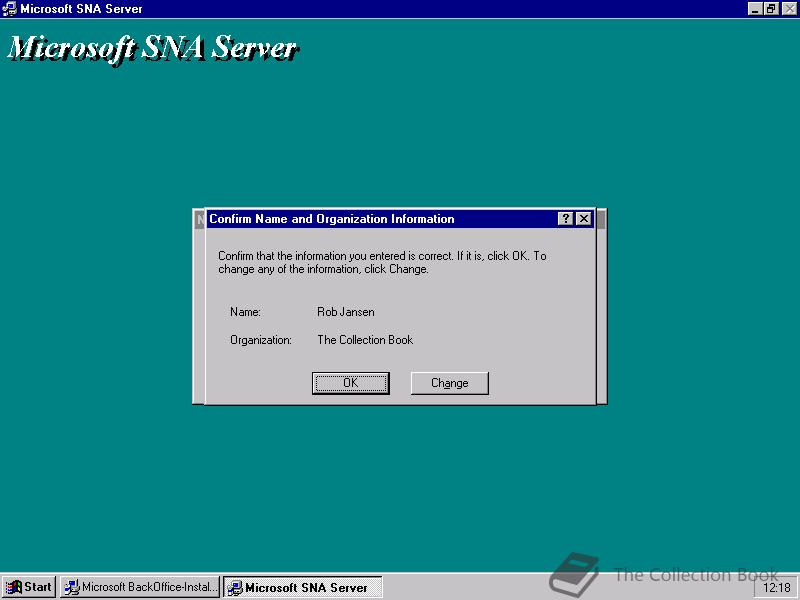Restore down the Microsoft SNA Server window

771,9
